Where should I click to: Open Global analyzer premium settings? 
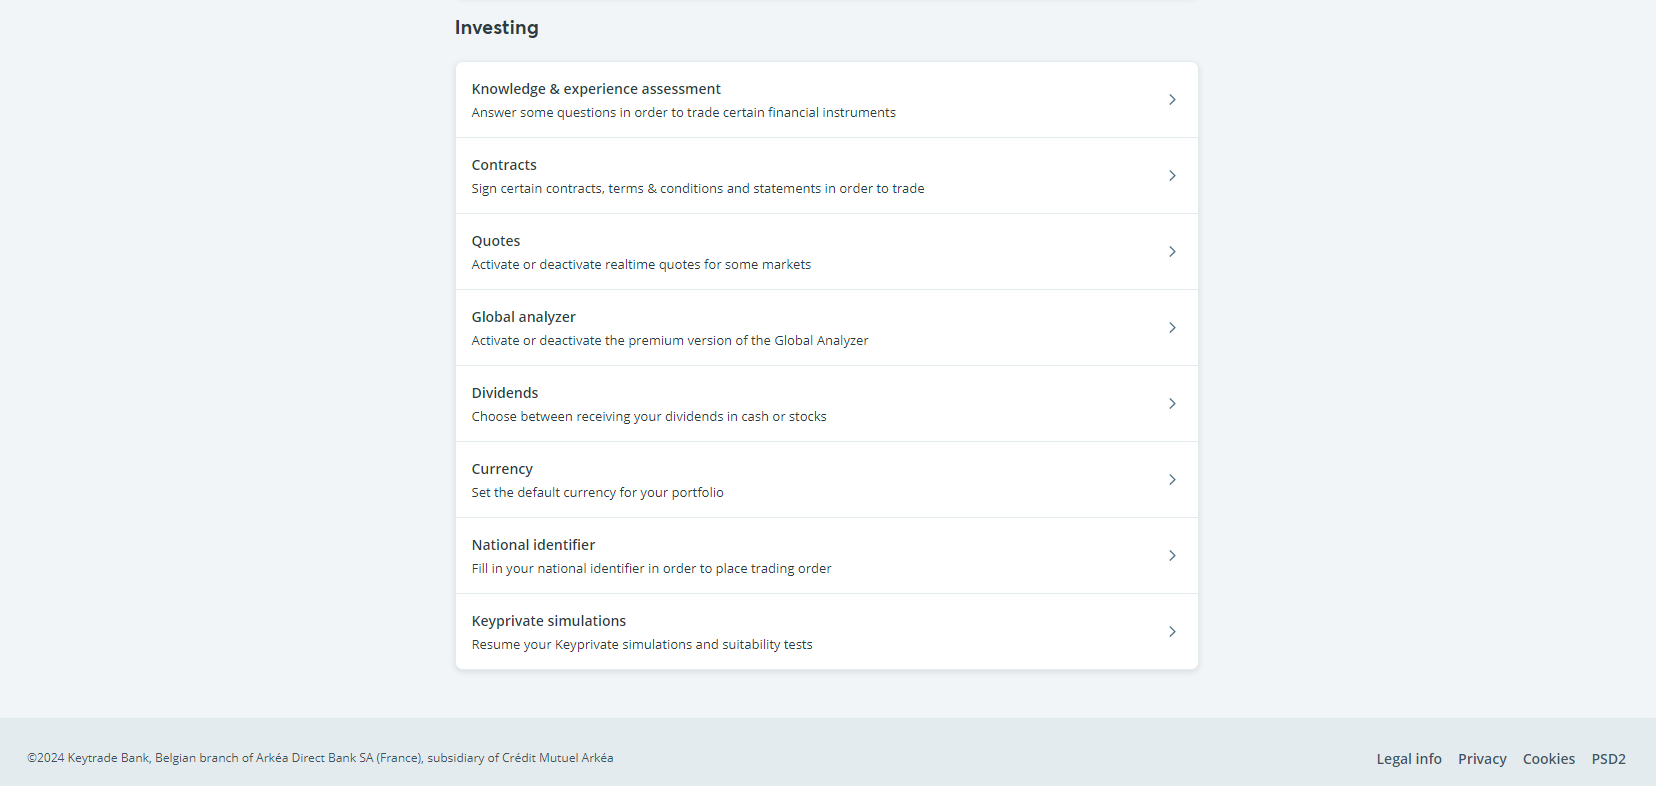coord(524,317)
